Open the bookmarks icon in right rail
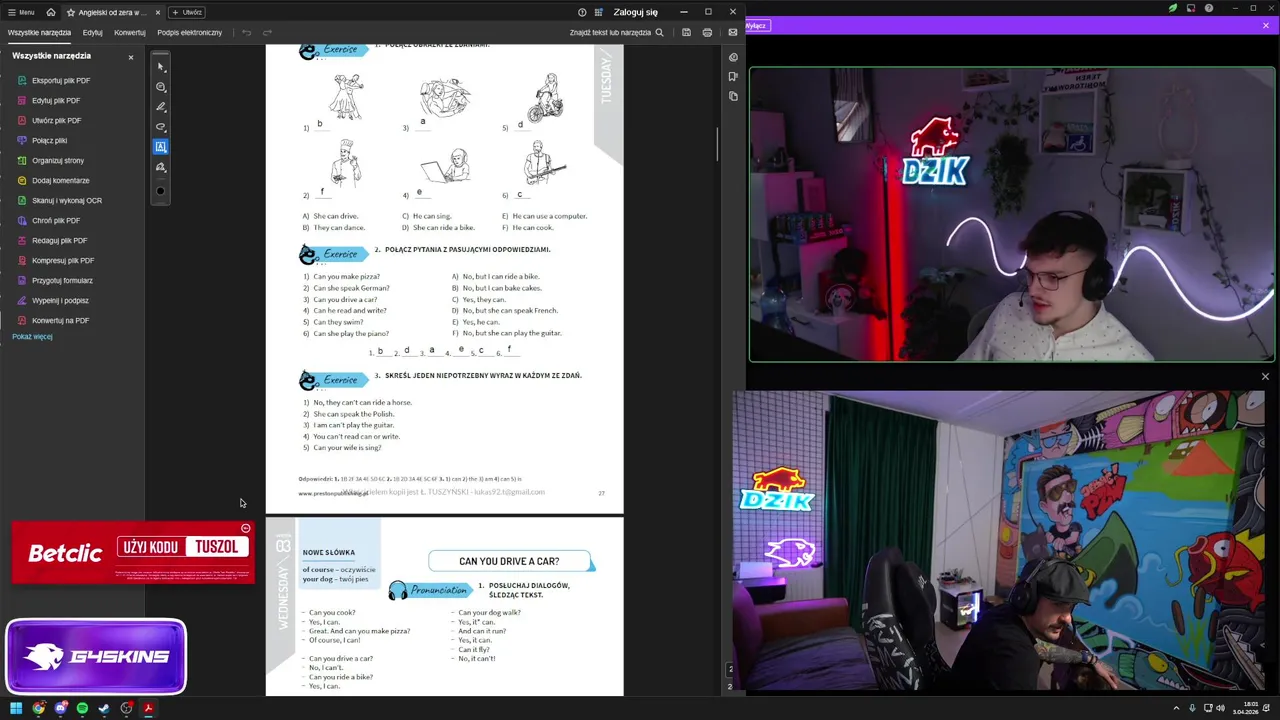This screenshot has height=720, width=1280. [x=733, y=76]
